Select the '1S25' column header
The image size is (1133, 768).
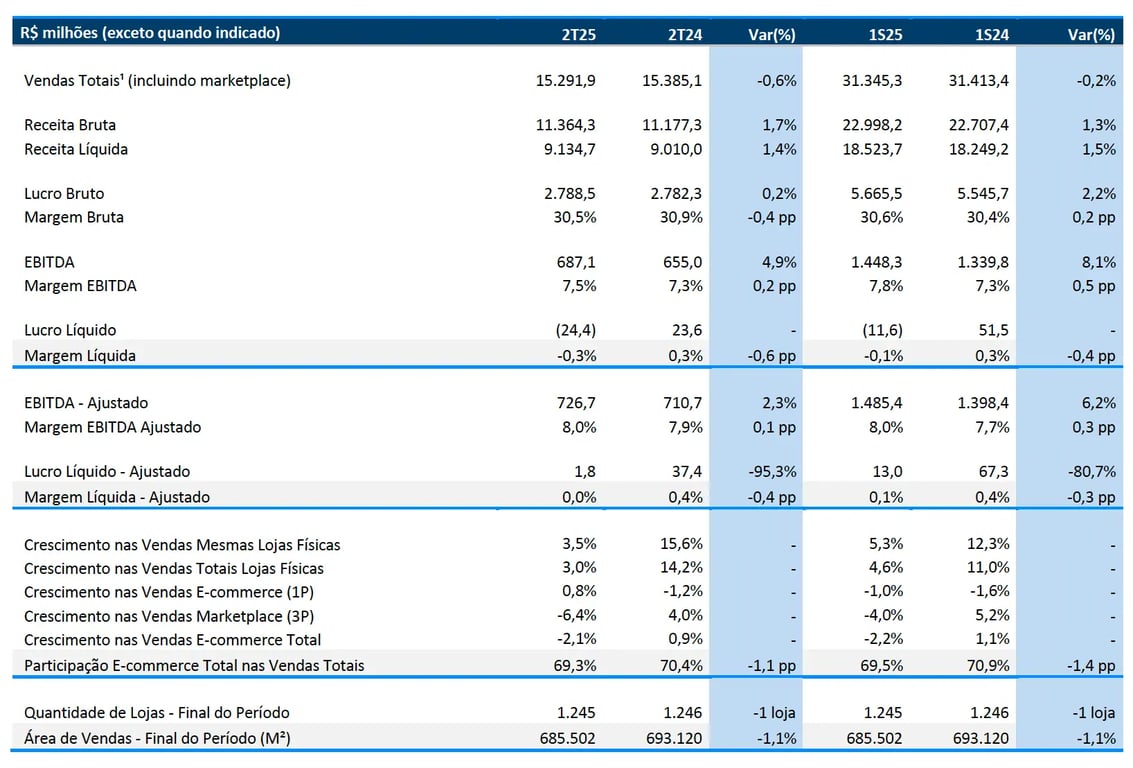tap(885, 34)
